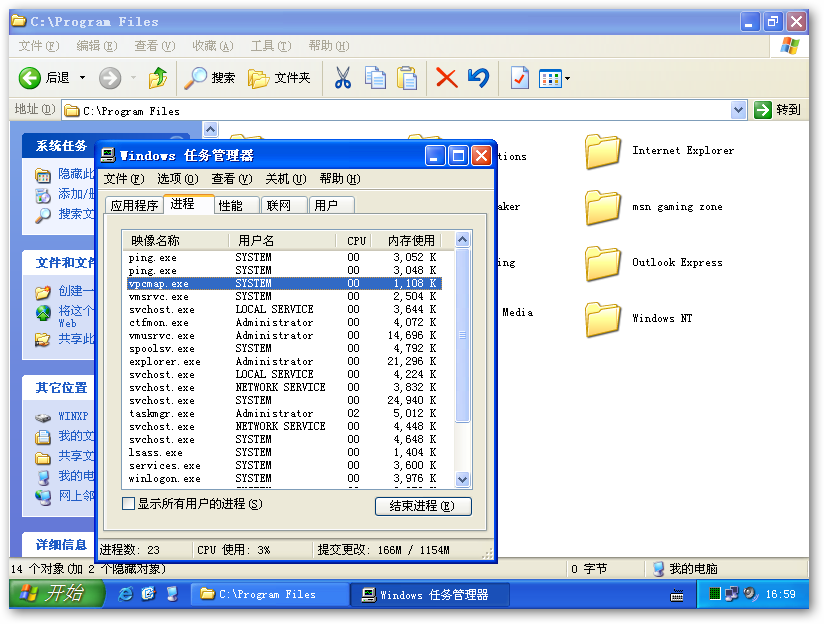Click the Forward arrow in Explorer toolbar

point(110,78)
